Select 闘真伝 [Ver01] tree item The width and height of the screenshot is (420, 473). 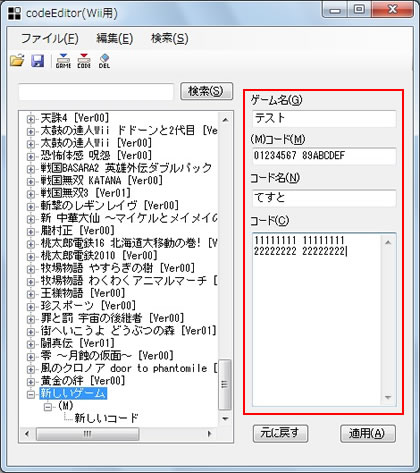tap(77, 343)
